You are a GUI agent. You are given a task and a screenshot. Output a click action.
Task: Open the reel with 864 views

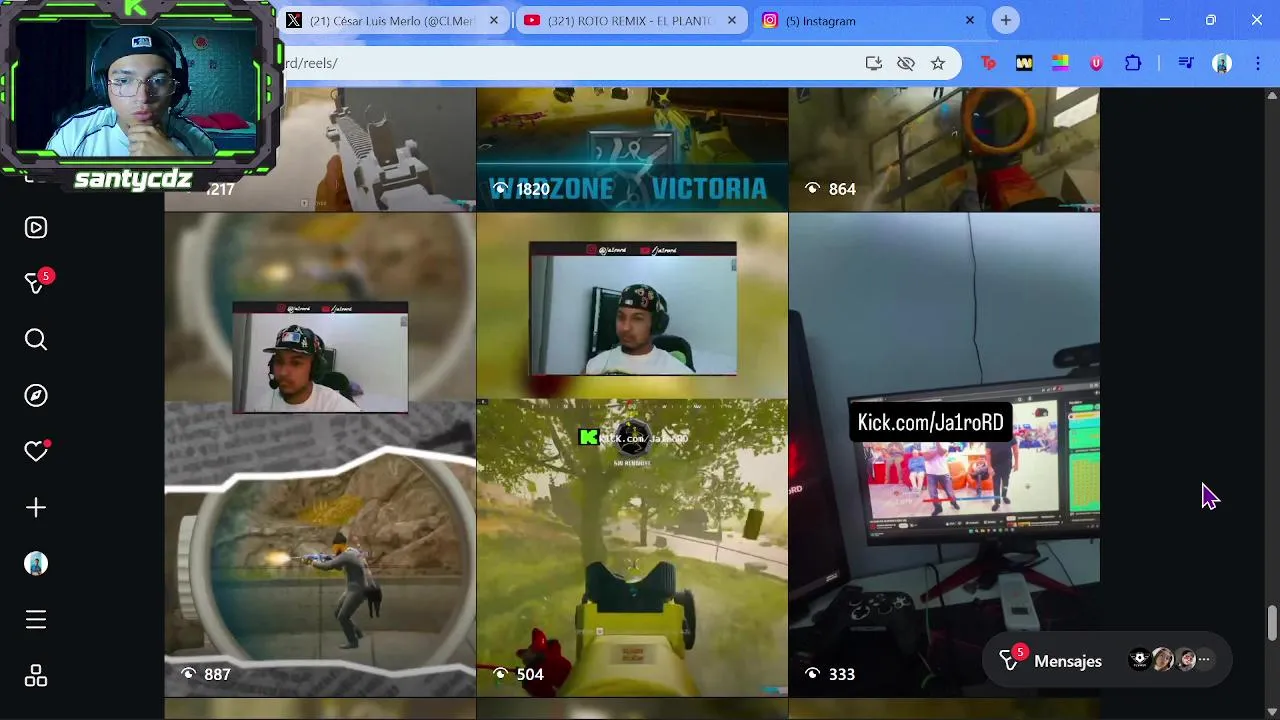point(944,150)
